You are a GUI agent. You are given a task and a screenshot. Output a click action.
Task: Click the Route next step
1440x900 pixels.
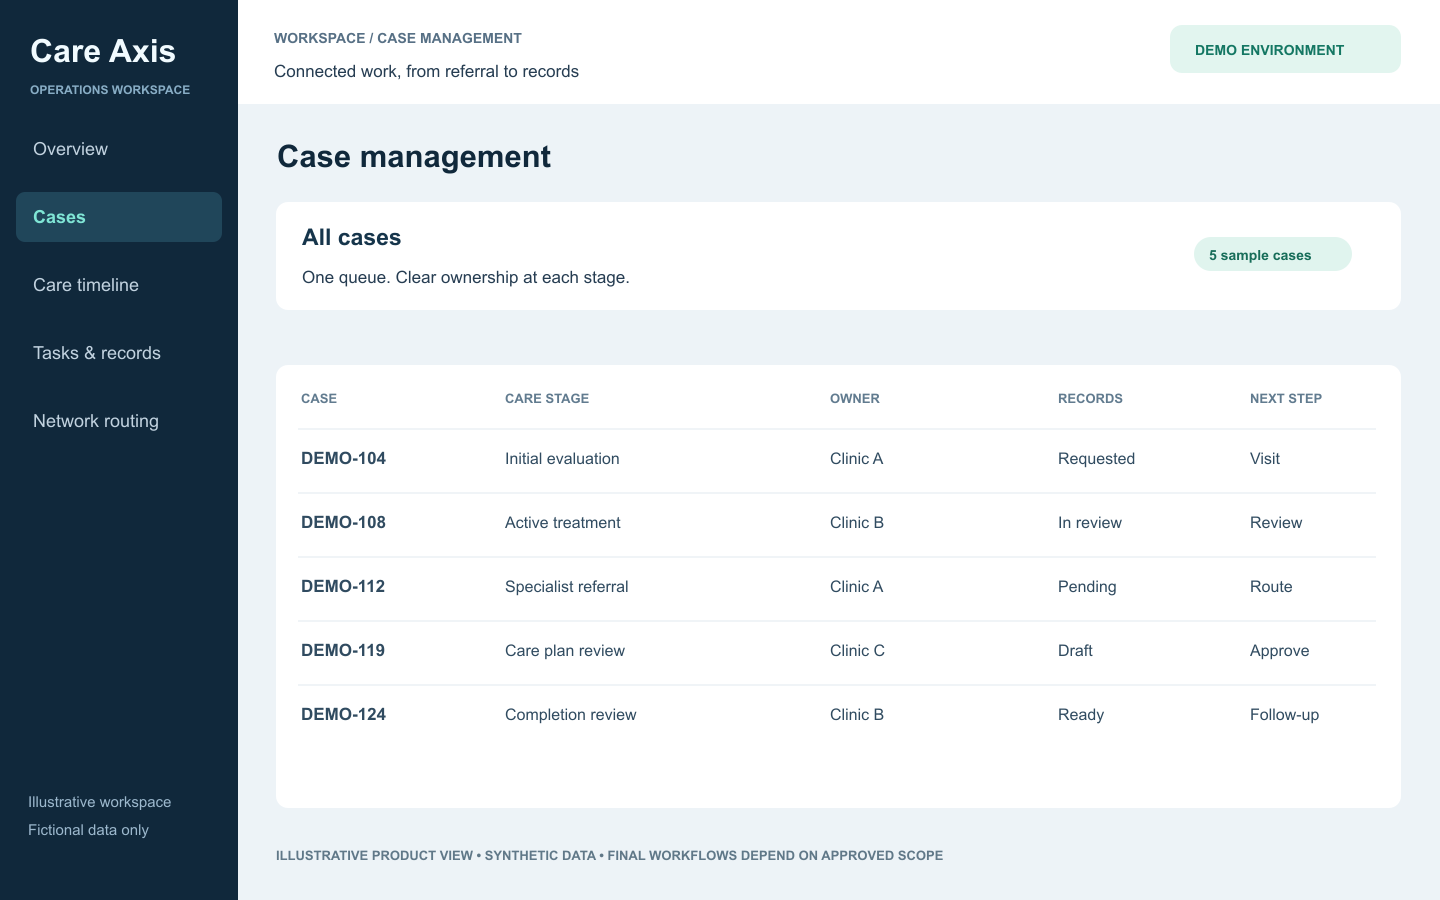click(1271, 586)
